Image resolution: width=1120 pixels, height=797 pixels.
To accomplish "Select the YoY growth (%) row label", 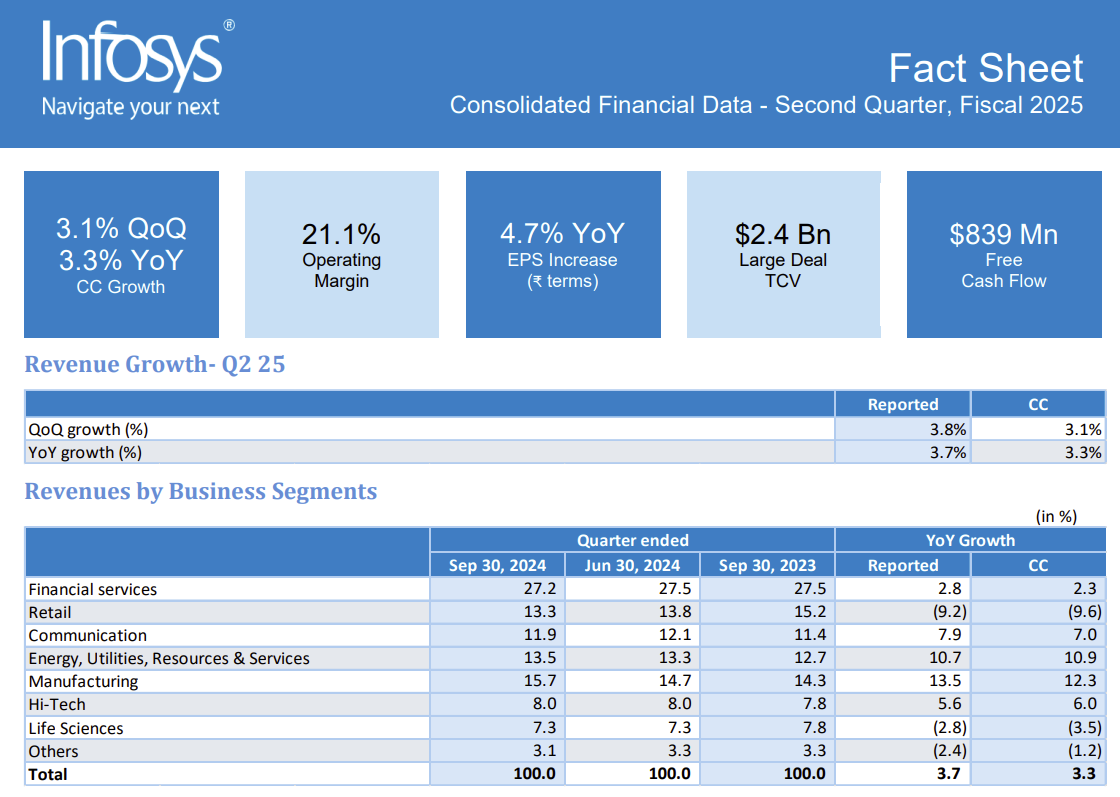I will point(86,452).
